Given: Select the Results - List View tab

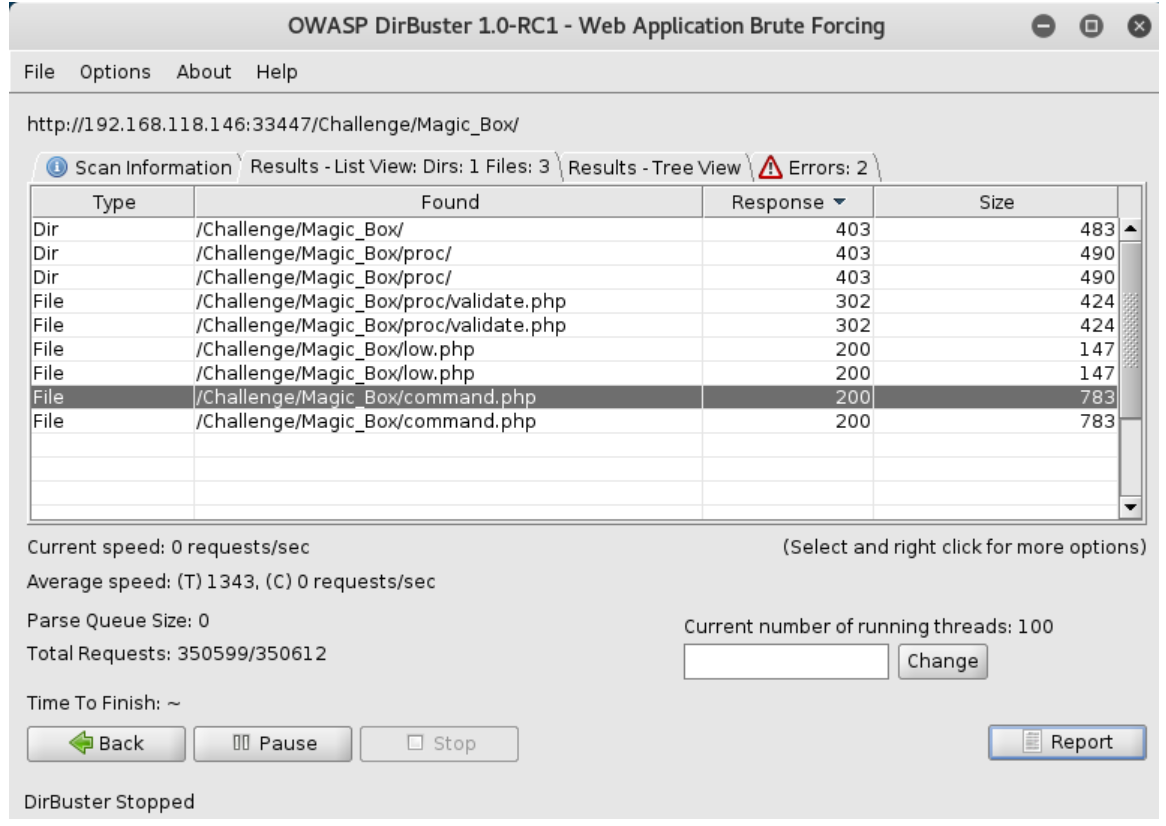Looking at the screenshot, I should pos(400,167).
